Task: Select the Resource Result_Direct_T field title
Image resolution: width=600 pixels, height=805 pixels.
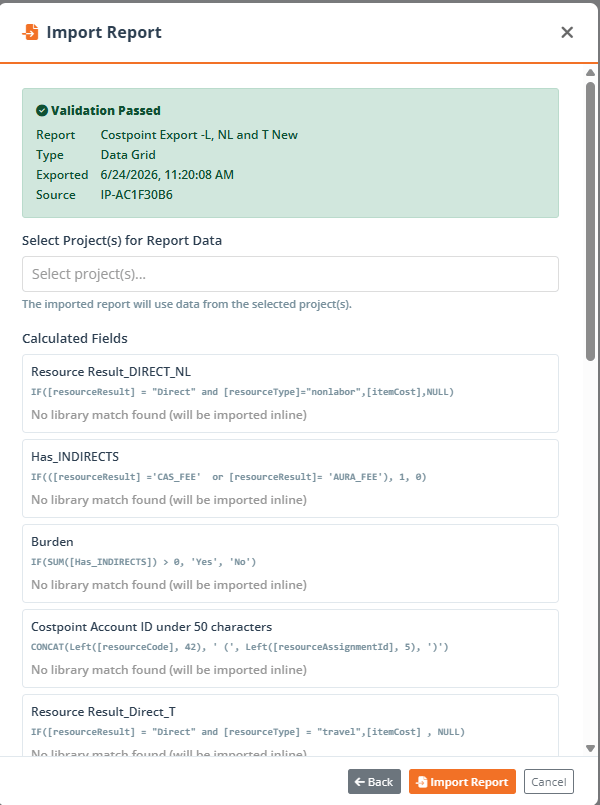Action: (x=103, y=712)
